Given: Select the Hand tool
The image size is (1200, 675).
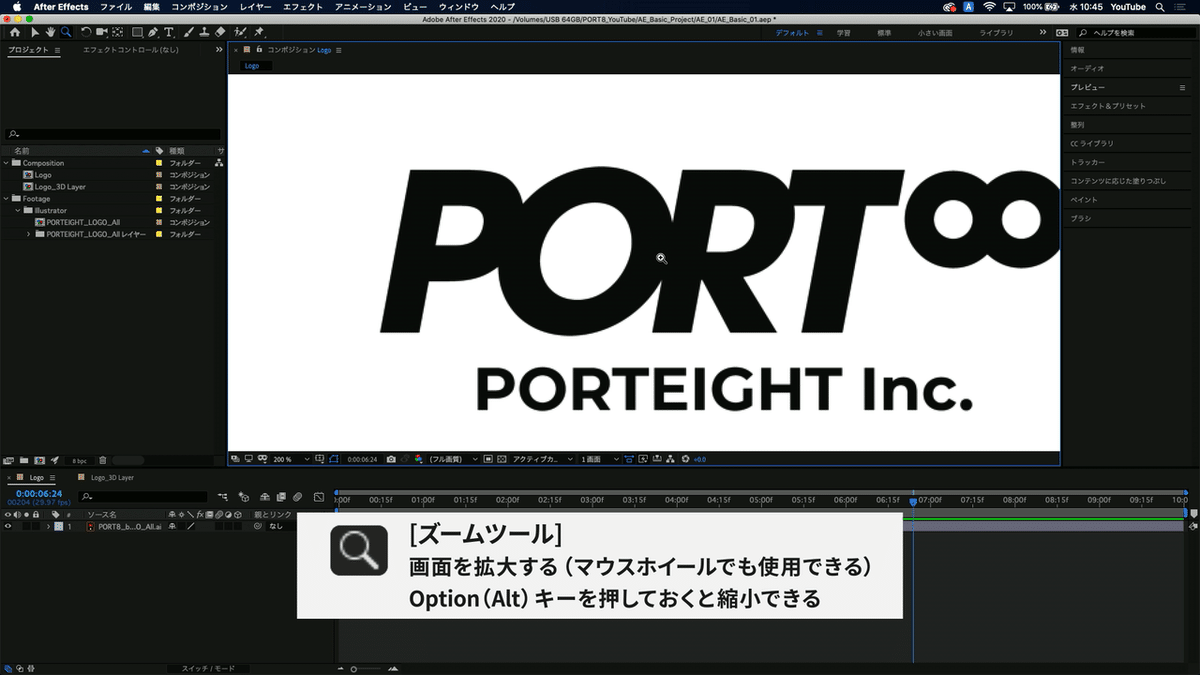Looking at the screenshot, I should (x=50, y=32).
